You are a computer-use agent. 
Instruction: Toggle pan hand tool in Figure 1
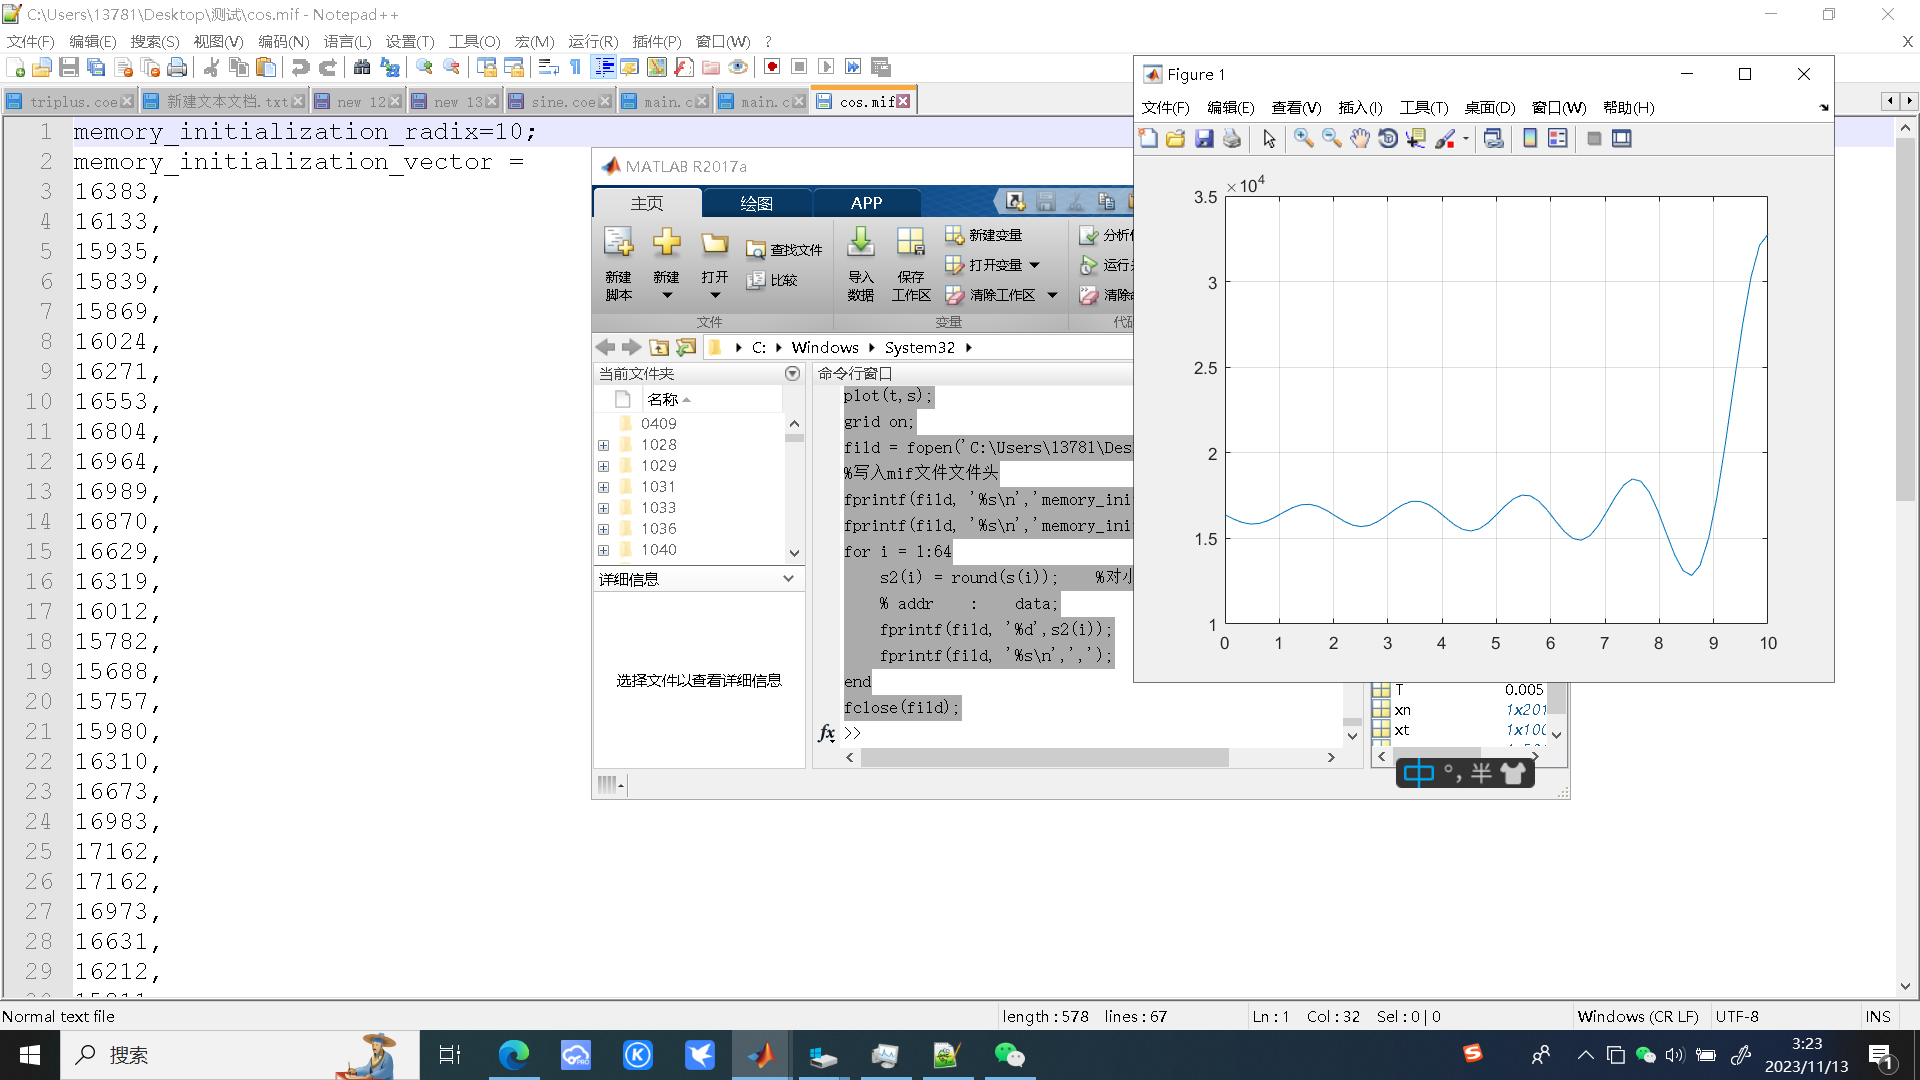1360,139
